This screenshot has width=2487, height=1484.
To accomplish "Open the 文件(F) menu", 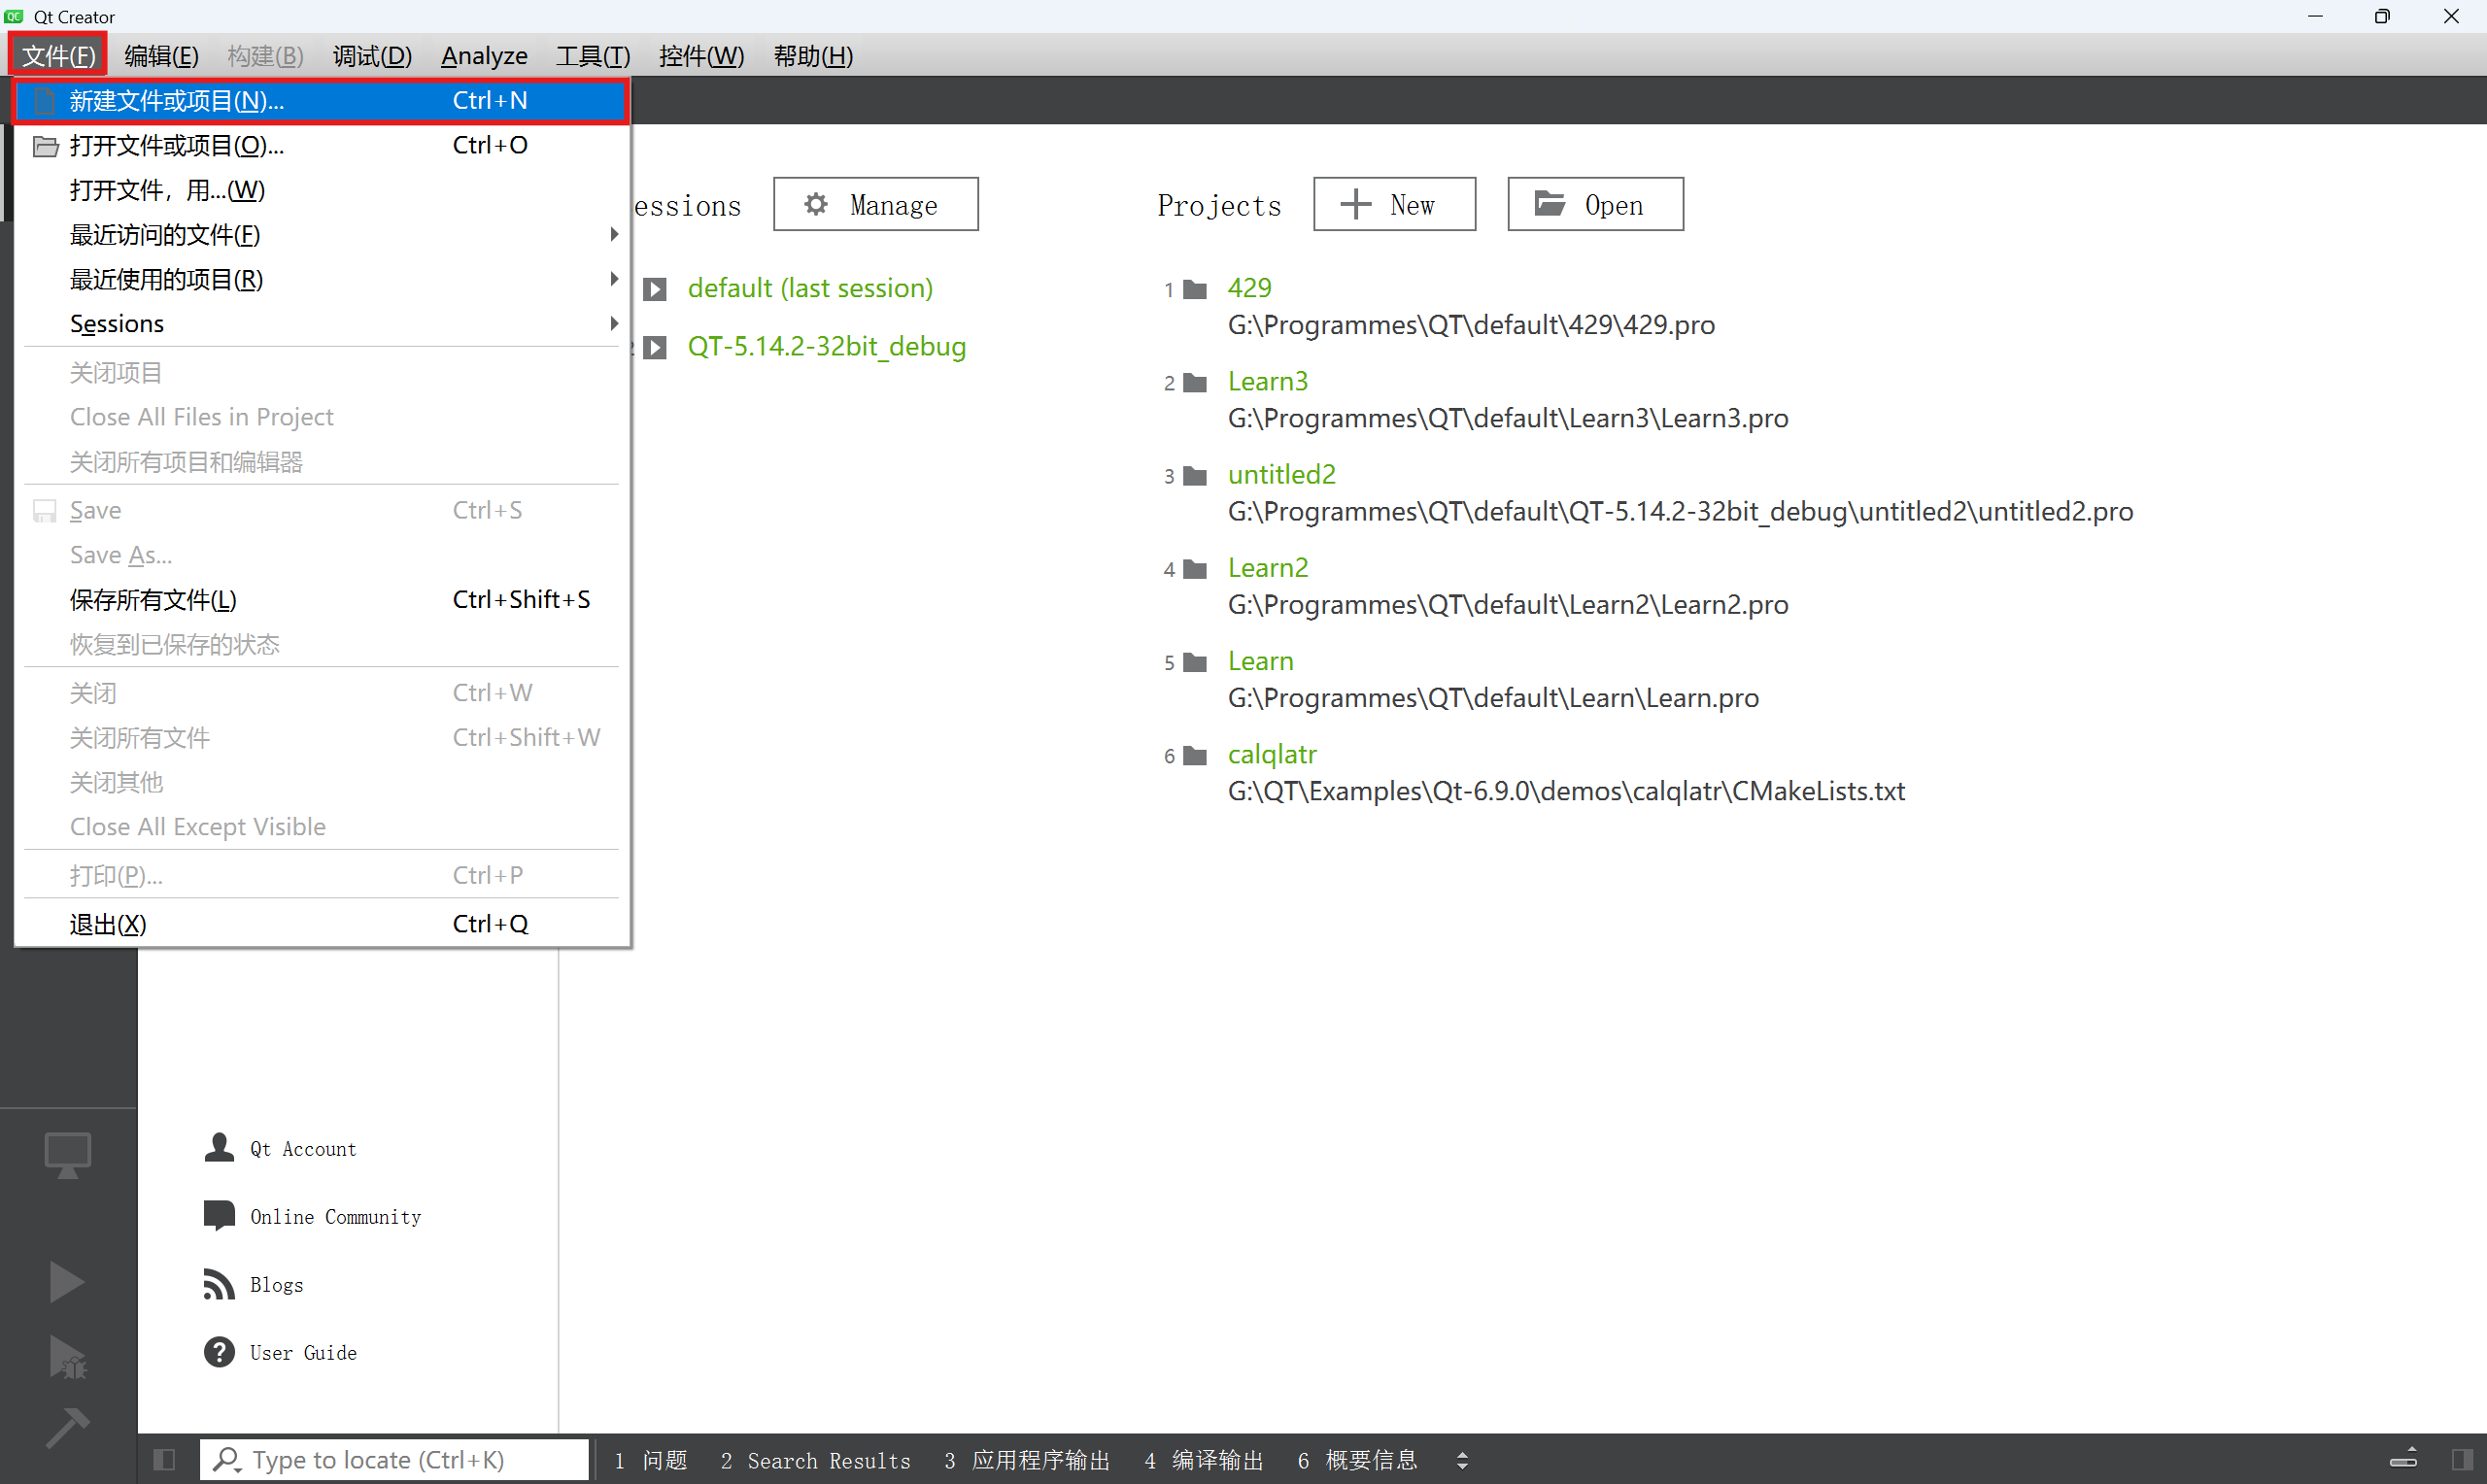I will click(58, 55).
